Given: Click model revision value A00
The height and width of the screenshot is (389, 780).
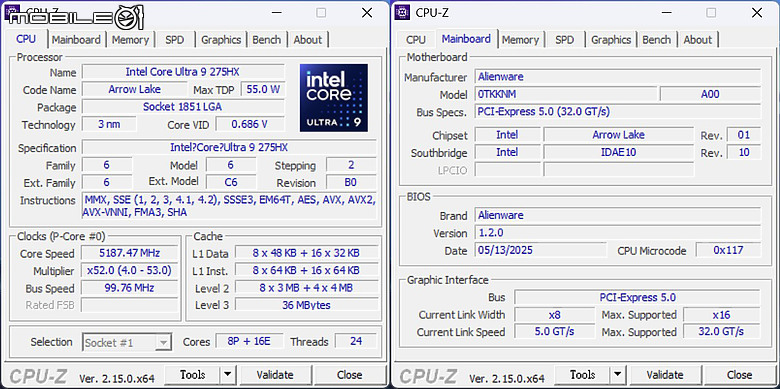Looking at the screenshot, I should (710, 94).
